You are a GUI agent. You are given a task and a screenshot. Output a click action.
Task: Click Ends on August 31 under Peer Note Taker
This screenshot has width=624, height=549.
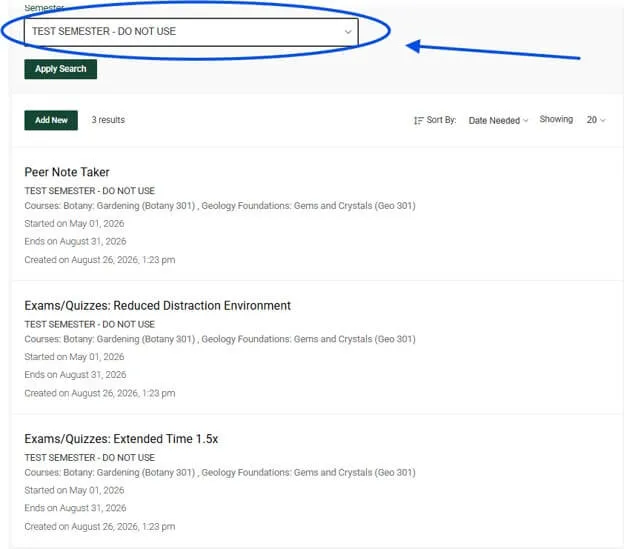[75, 241]
